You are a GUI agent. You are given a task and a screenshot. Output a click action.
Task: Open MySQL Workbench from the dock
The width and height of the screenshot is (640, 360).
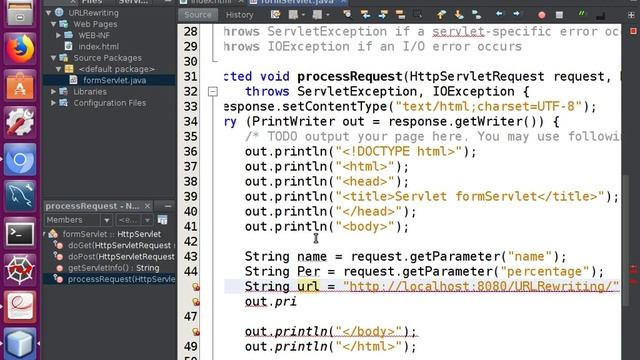[20, 196]
